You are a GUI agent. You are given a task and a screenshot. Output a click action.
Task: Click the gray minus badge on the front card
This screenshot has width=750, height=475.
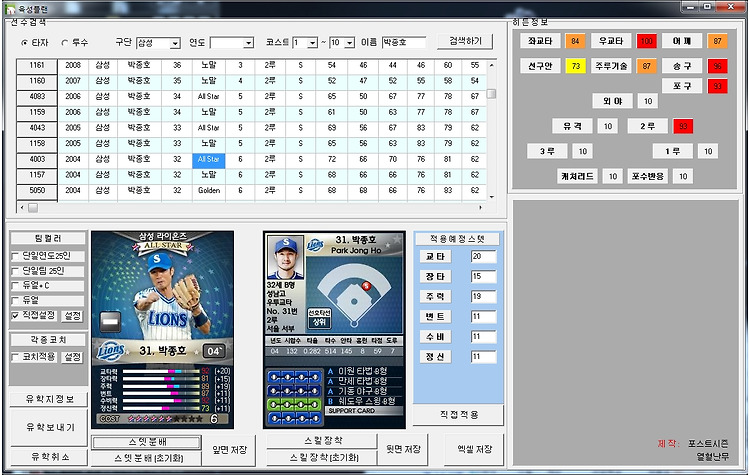110,322
